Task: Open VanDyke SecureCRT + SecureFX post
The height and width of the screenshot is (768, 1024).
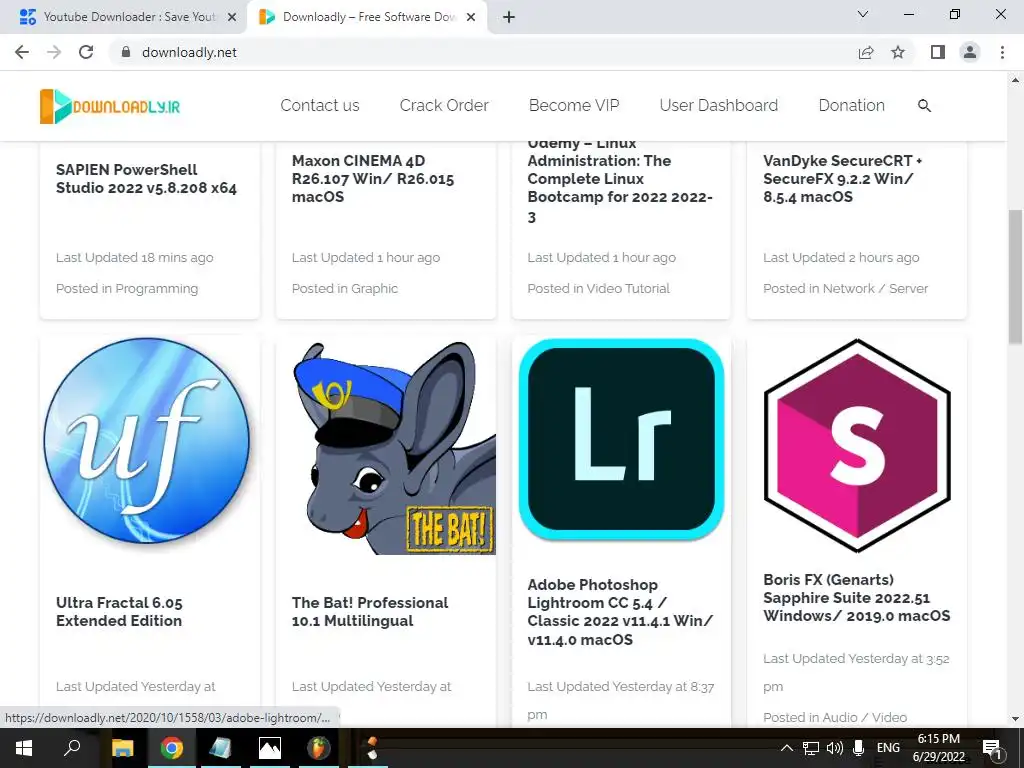Action: pos(842,179)
